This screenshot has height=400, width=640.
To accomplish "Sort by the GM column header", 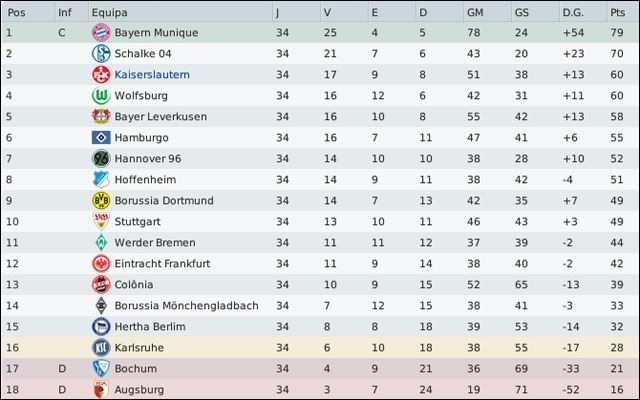I will pyautogui.click(x=475, y=12).
